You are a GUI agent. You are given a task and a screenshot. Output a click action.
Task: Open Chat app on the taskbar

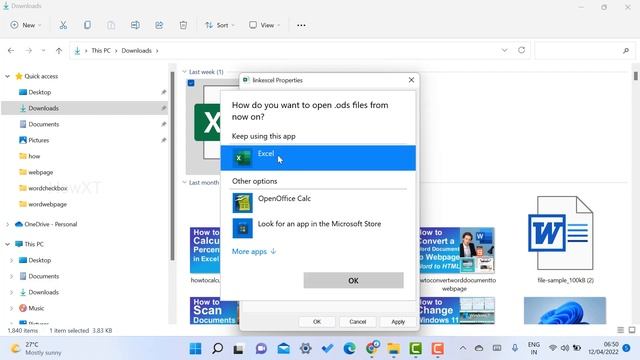click(x=261, y=349)
